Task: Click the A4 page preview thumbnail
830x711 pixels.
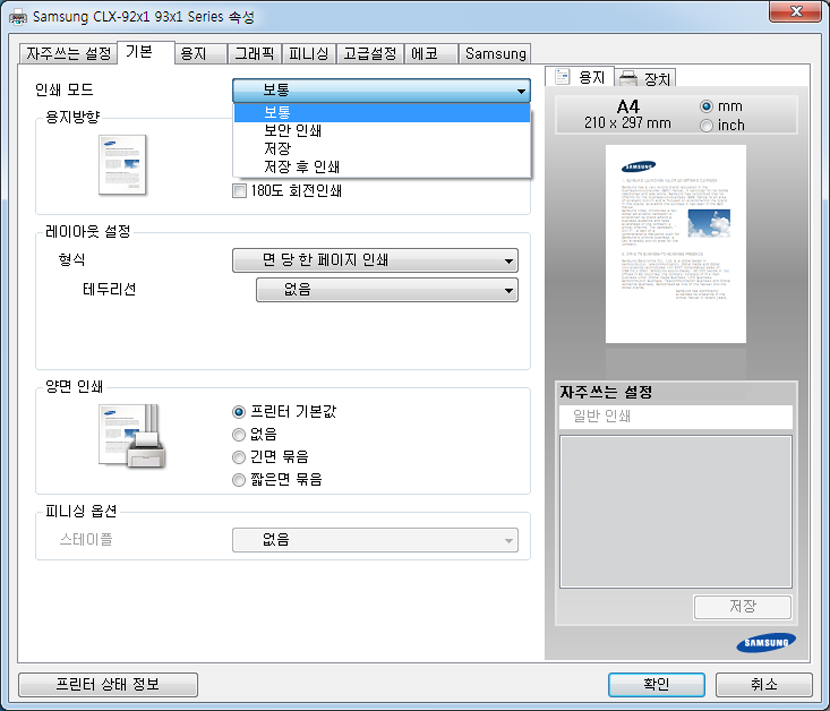Action: point(675,244)
